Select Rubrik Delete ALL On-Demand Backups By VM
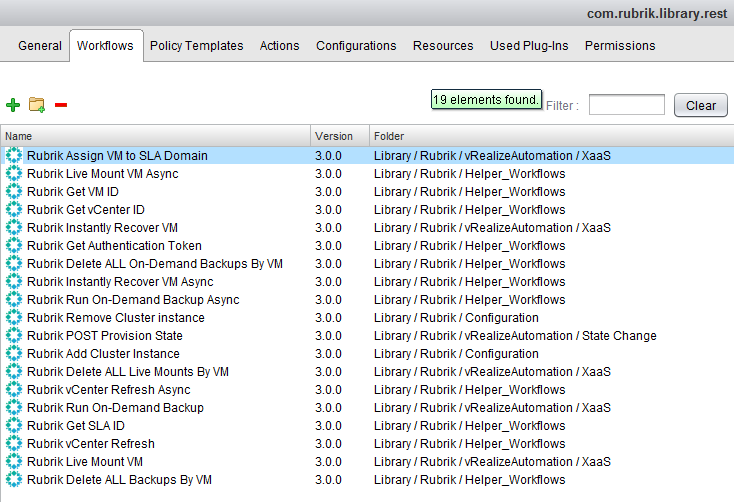734x502 pixels. (155, 264)
